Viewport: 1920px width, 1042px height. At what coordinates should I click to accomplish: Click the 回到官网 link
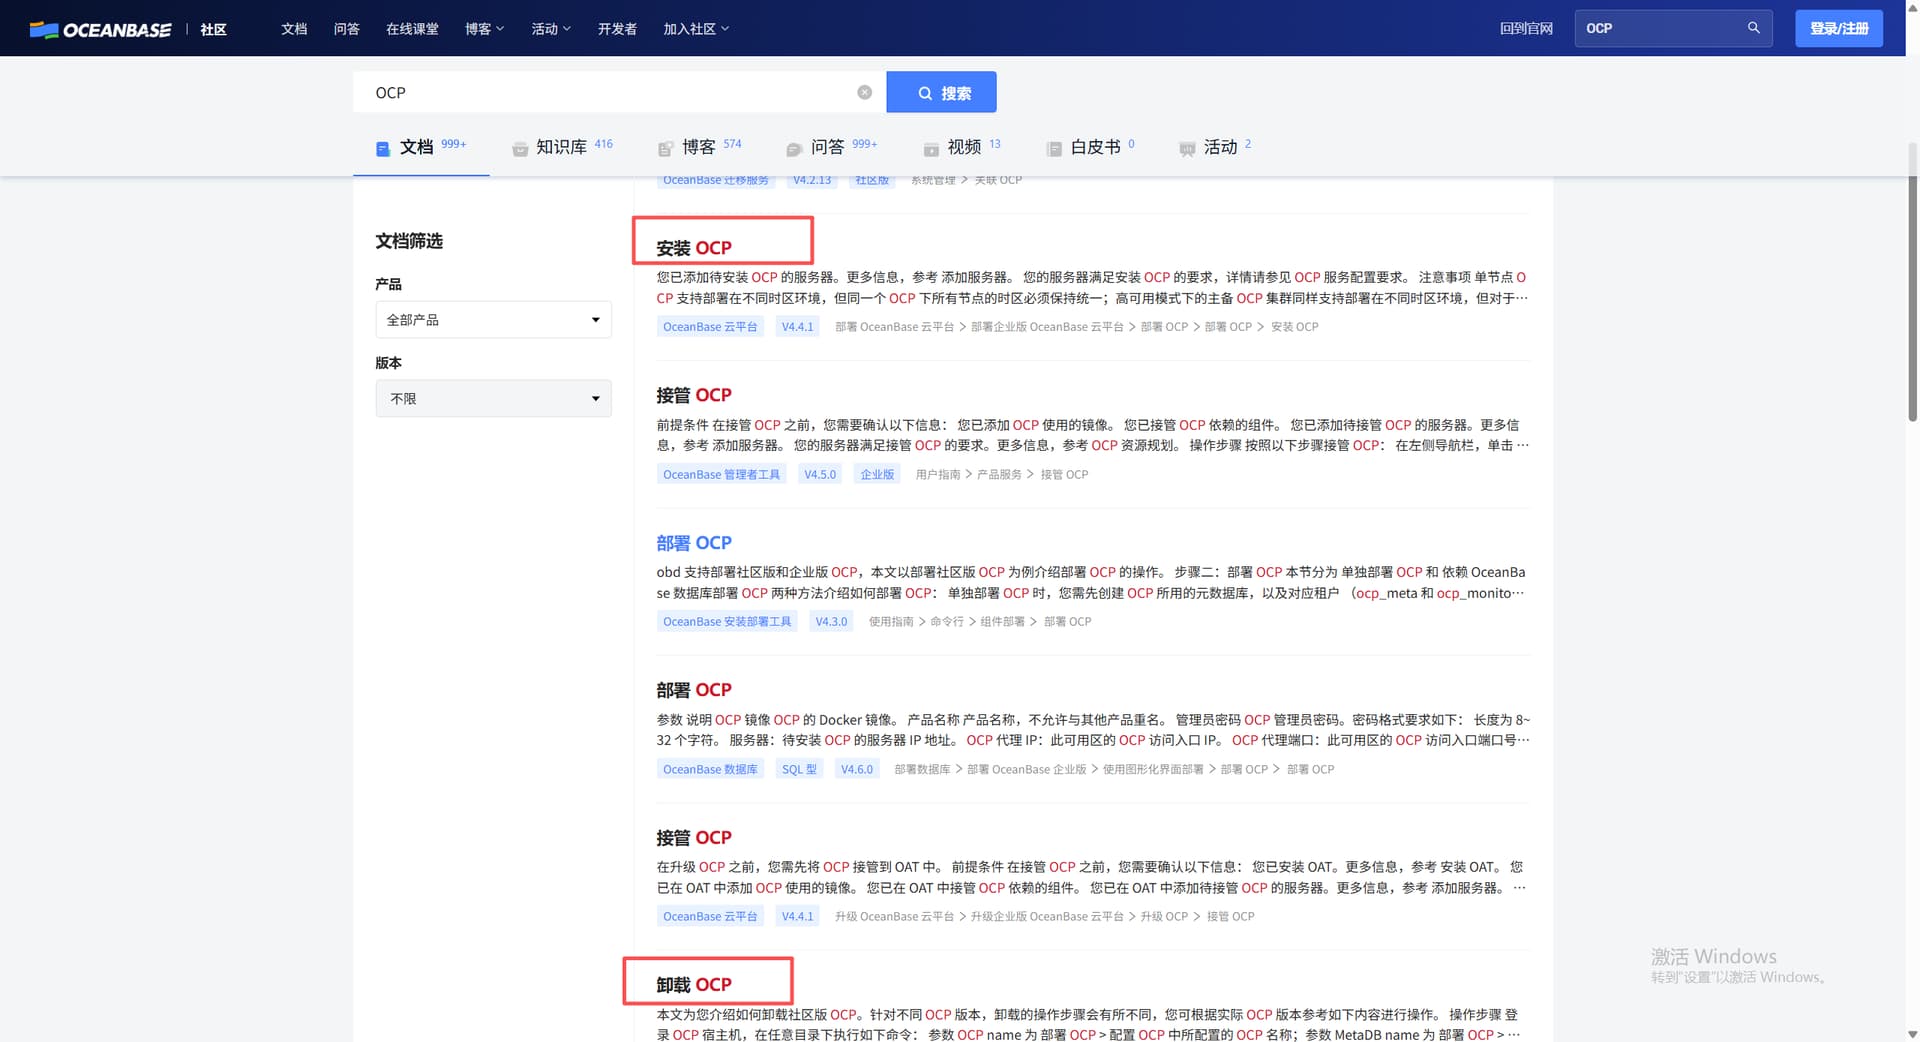[x=1526, y=28]
